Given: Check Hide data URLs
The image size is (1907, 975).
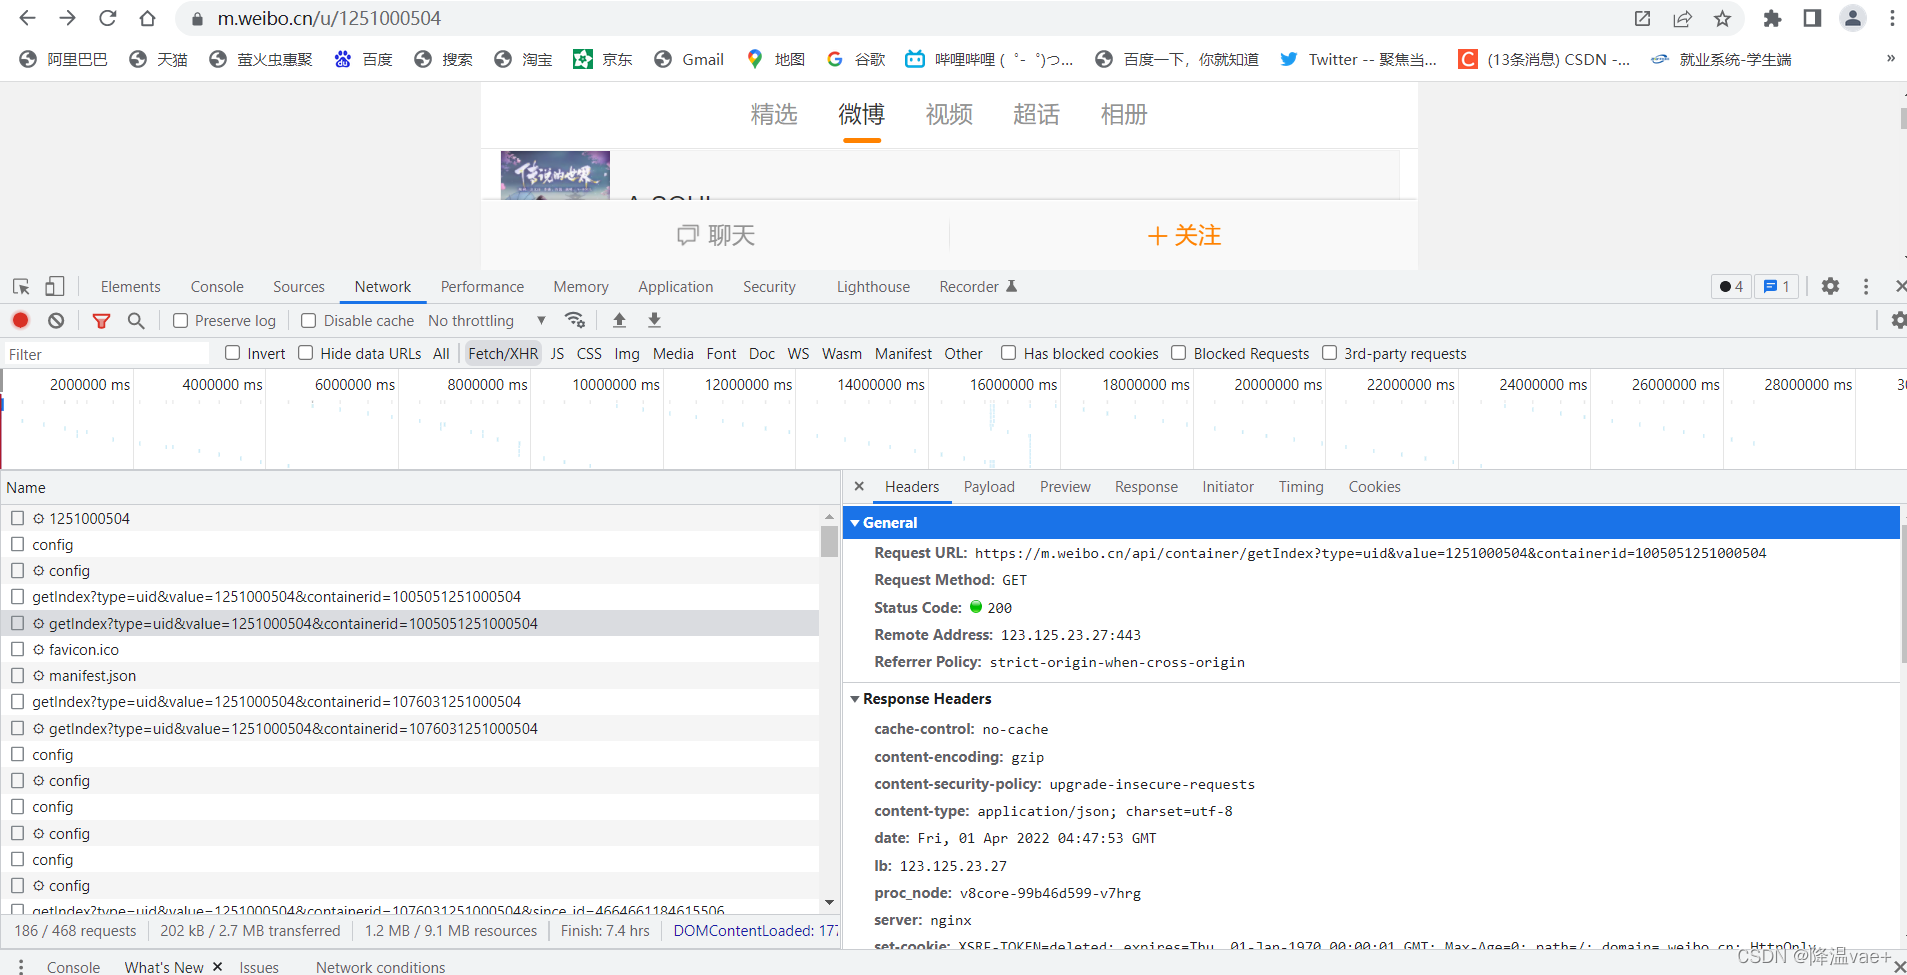Looking at the screenshot, I should point(306,353).
